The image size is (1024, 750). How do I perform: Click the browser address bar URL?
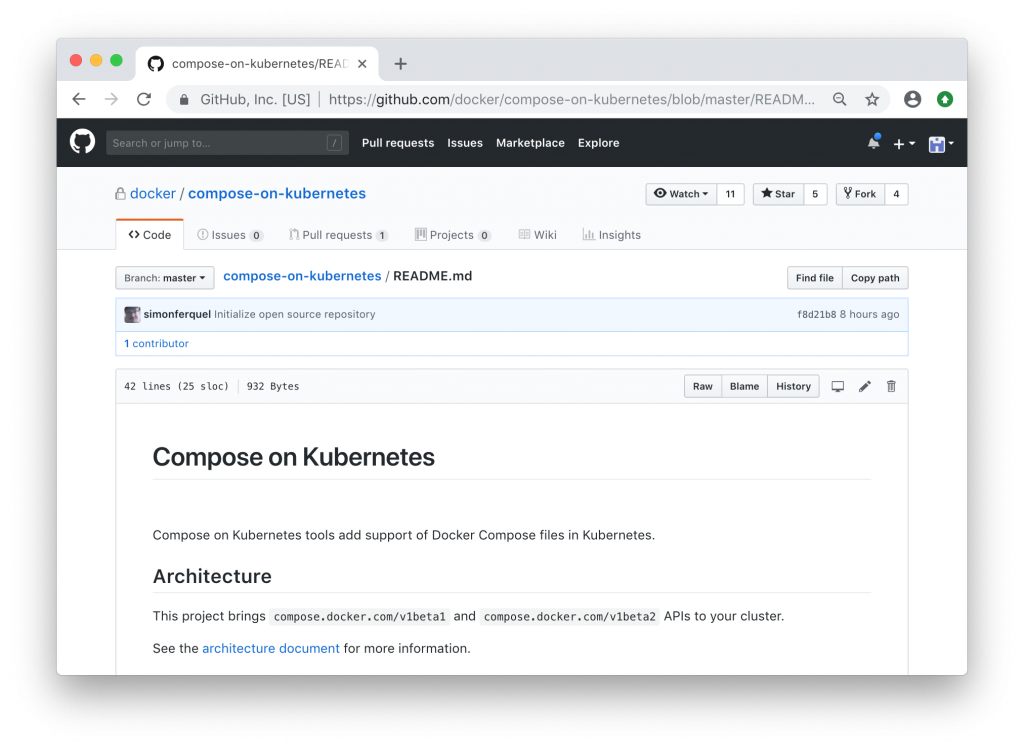(571, 99)
